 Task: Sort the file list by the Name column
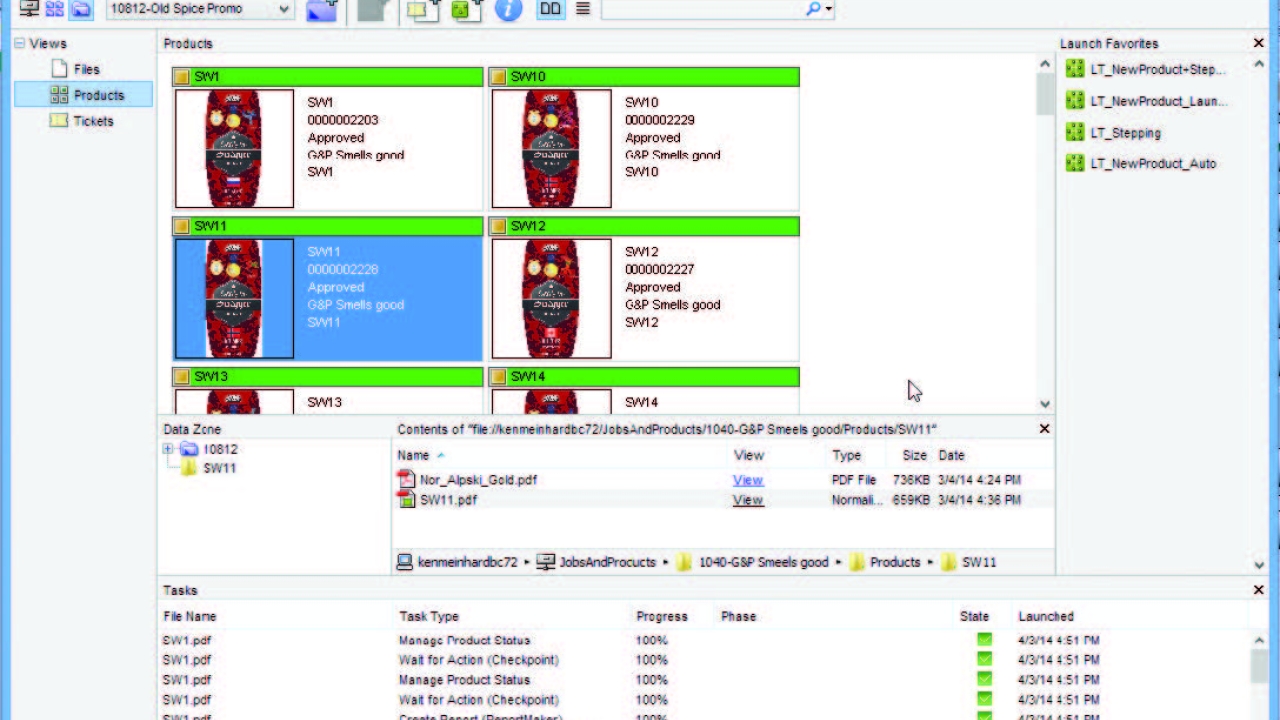[x=413, y=455]
